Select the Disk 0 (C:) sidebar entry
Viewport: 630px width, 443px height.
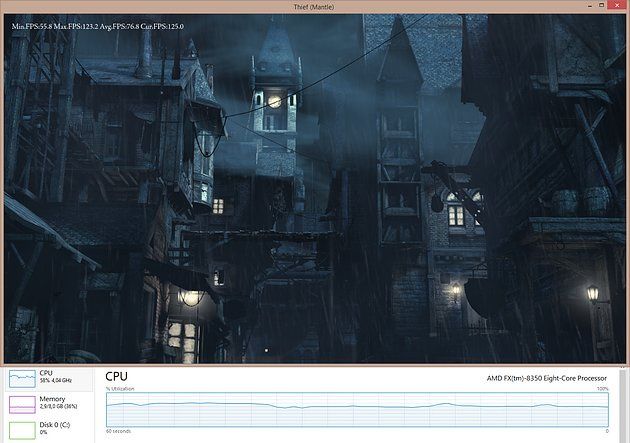pos(49,429)
